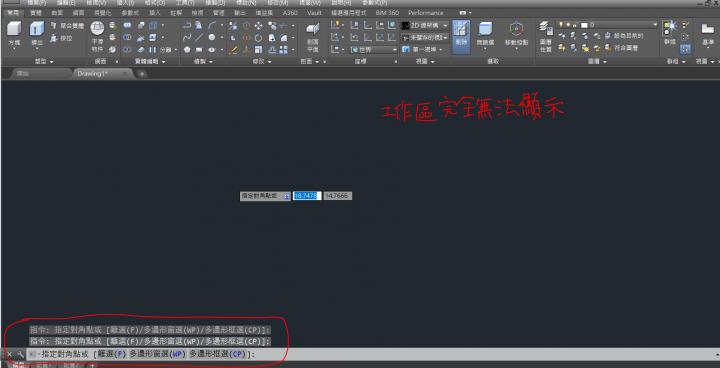Select the Polyline draw tool
720x368 pixels.
tap(187, 26)
